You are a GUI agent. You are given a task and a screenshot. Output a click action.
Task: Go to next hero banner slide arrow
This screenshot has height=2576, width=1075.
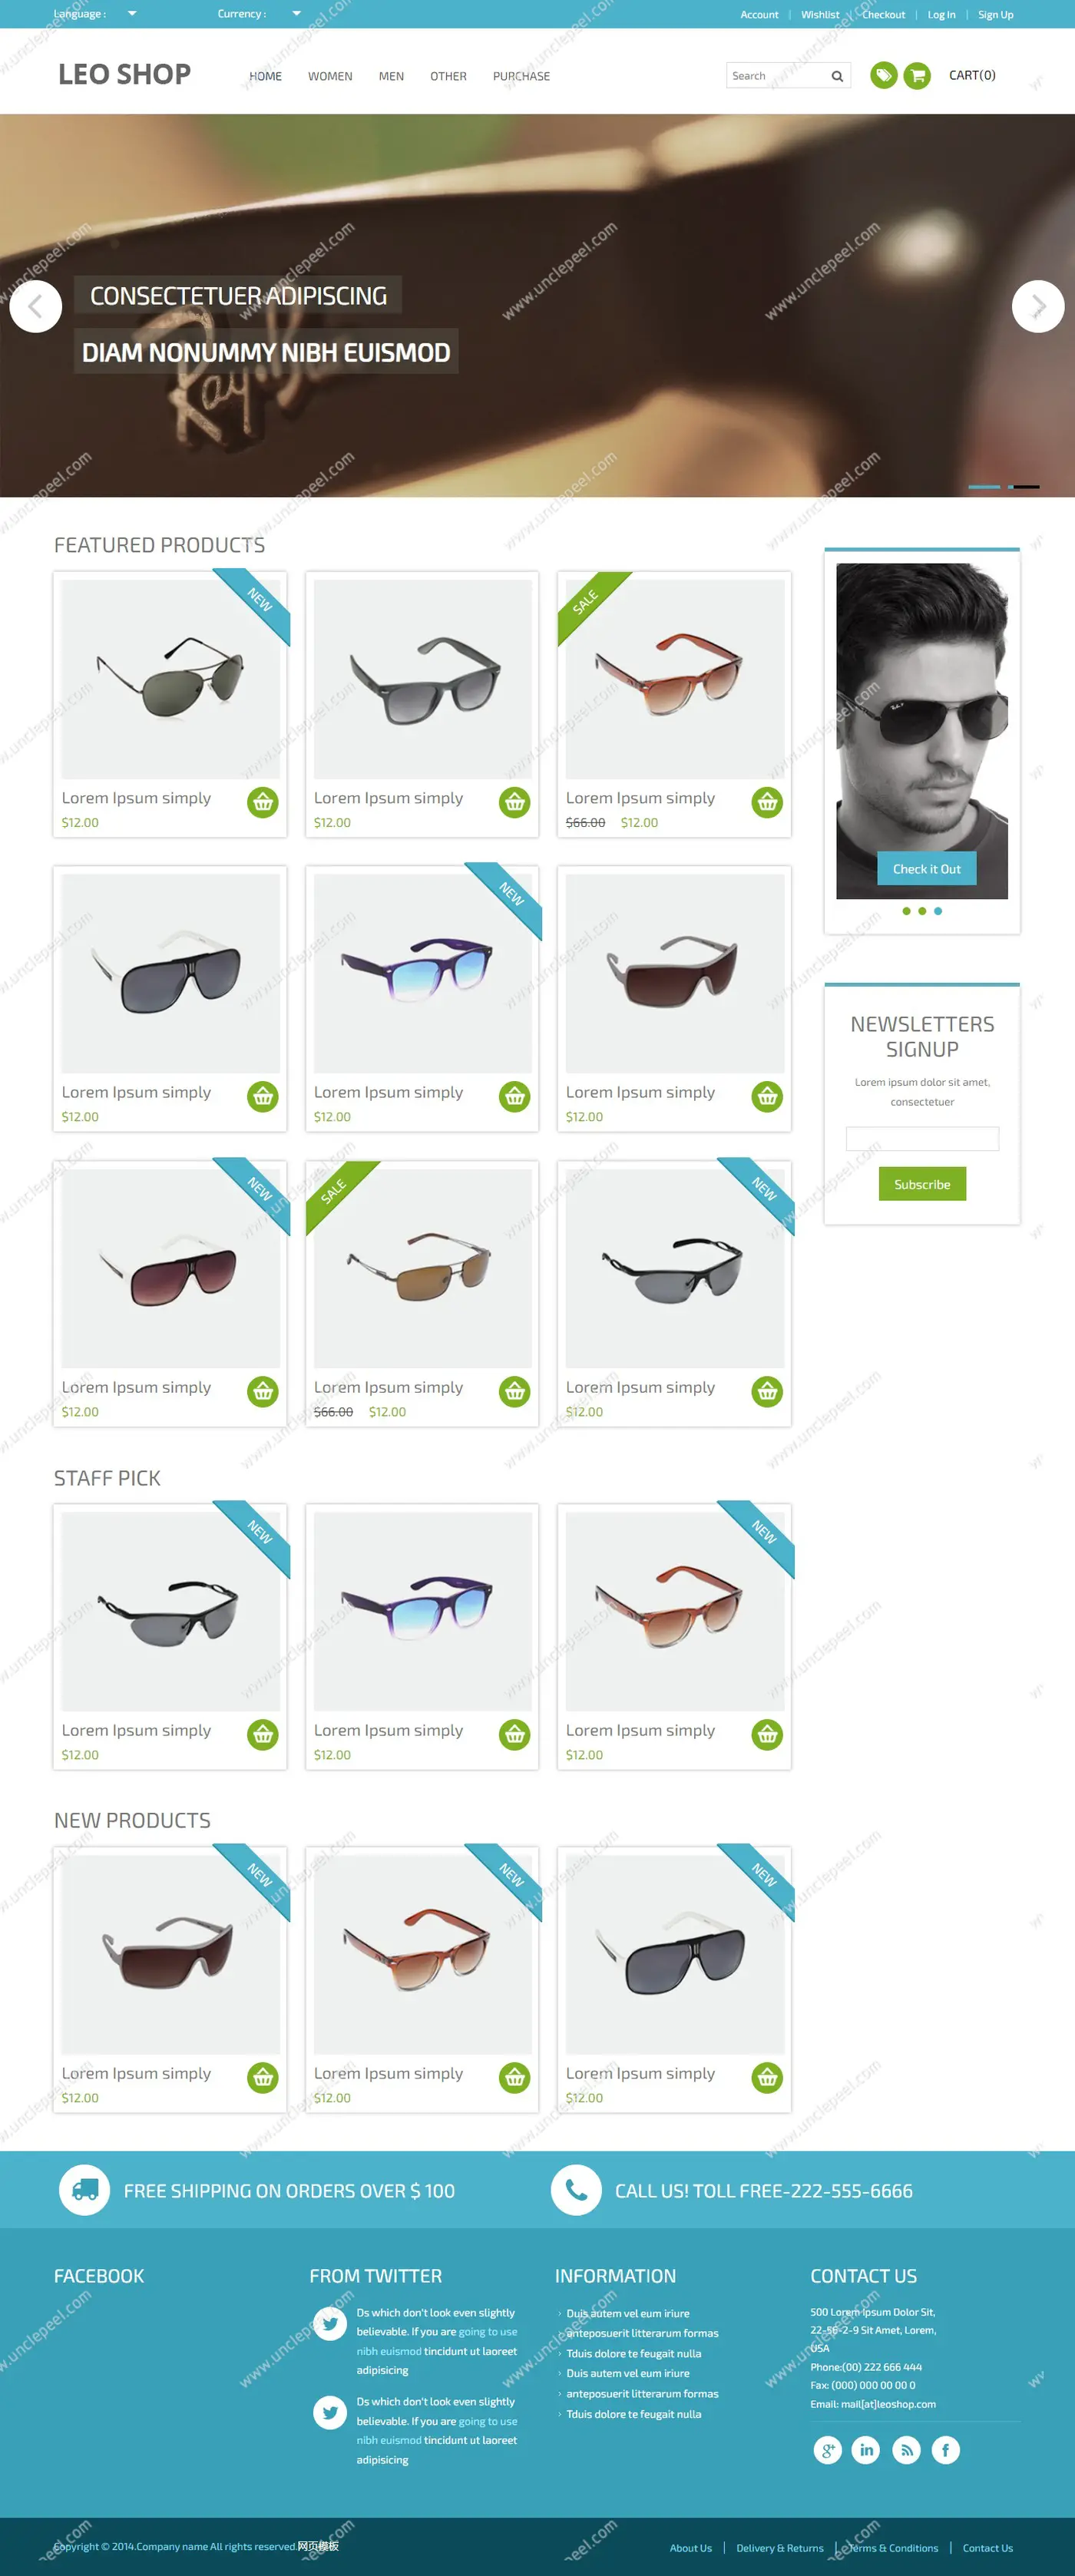1038,306
